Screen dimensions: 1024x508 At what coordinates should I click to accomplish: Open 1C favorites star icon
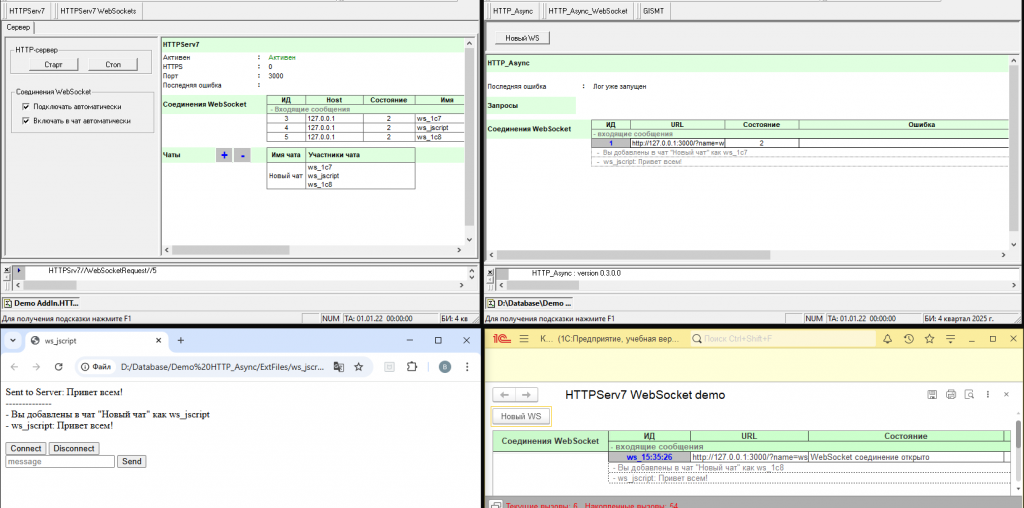click(x=929, y=339)
